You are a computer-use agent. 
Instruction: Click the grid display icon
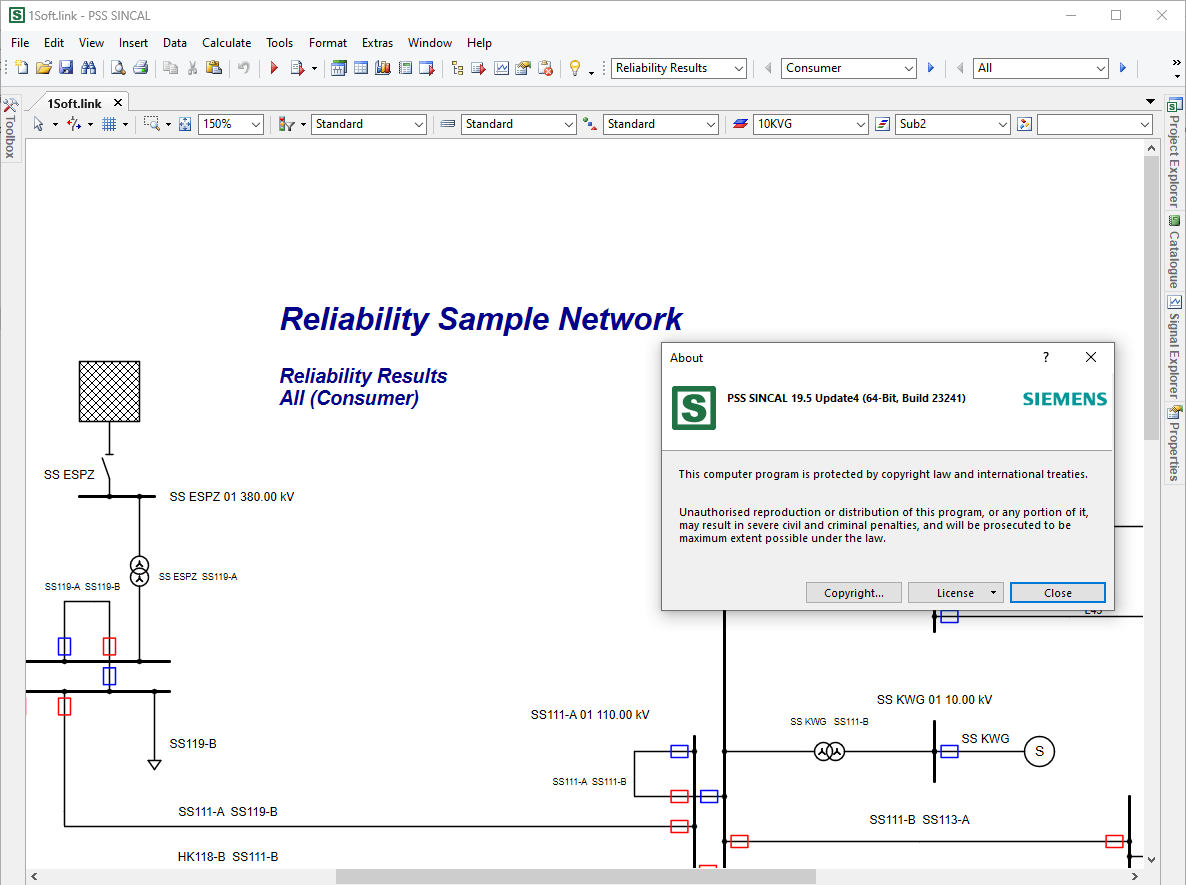pos(110,124)
